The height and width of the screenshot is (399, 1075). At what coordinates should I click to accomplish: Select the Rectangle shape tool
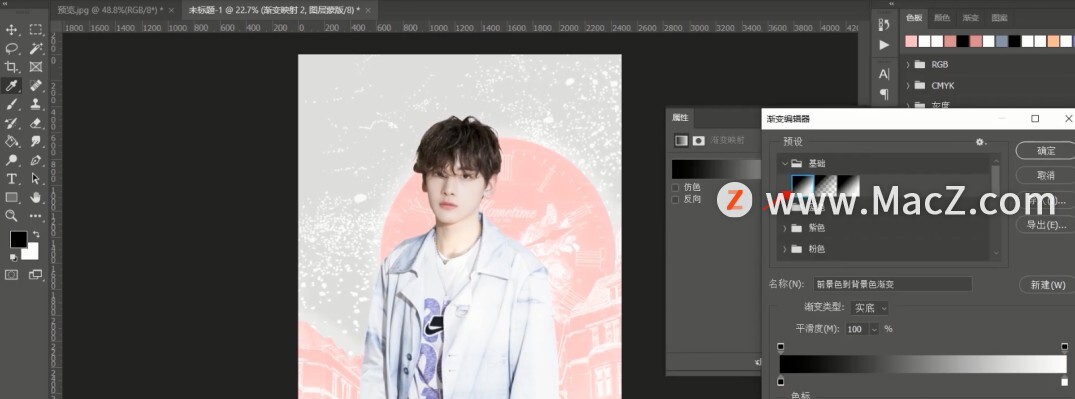point(12,197)
